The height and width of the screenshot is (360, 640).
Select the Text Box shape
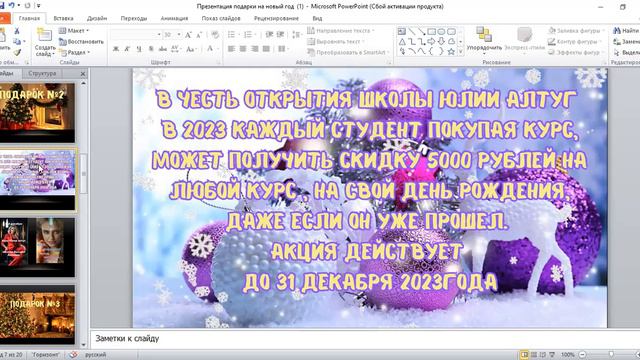click(x=402, y=31)
